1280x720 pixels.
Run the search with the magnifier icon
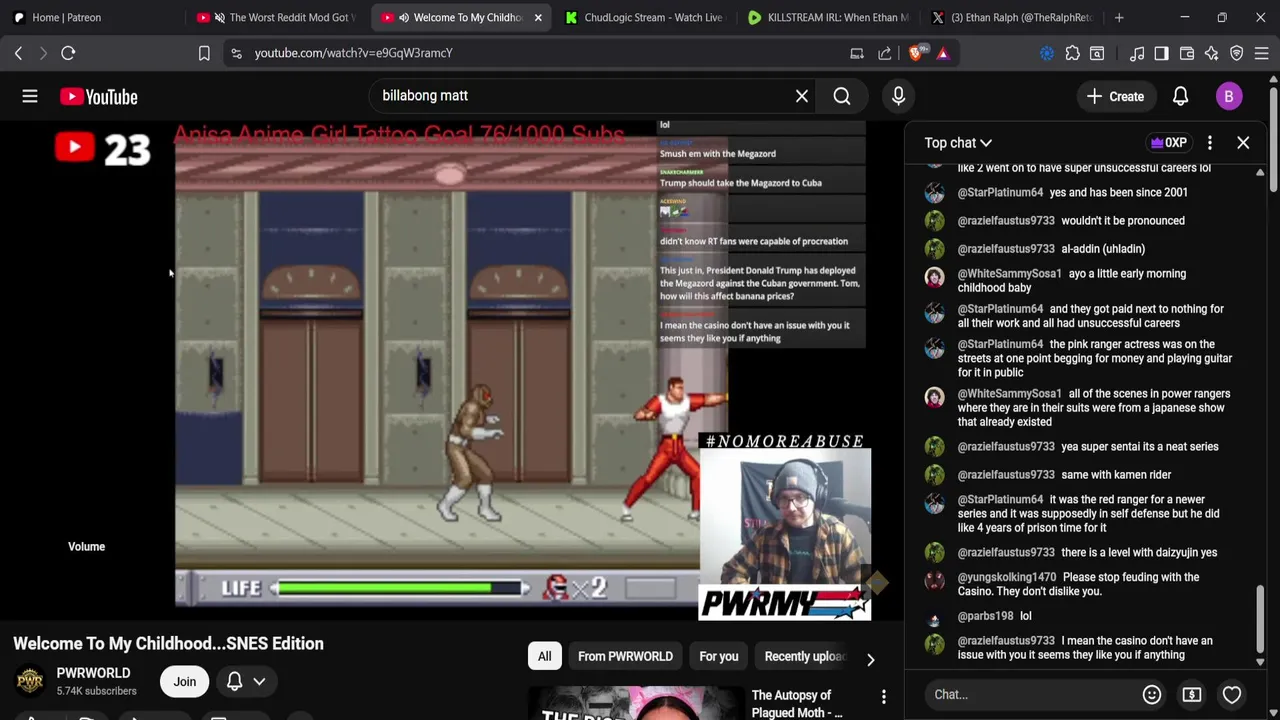pos(842,96)
